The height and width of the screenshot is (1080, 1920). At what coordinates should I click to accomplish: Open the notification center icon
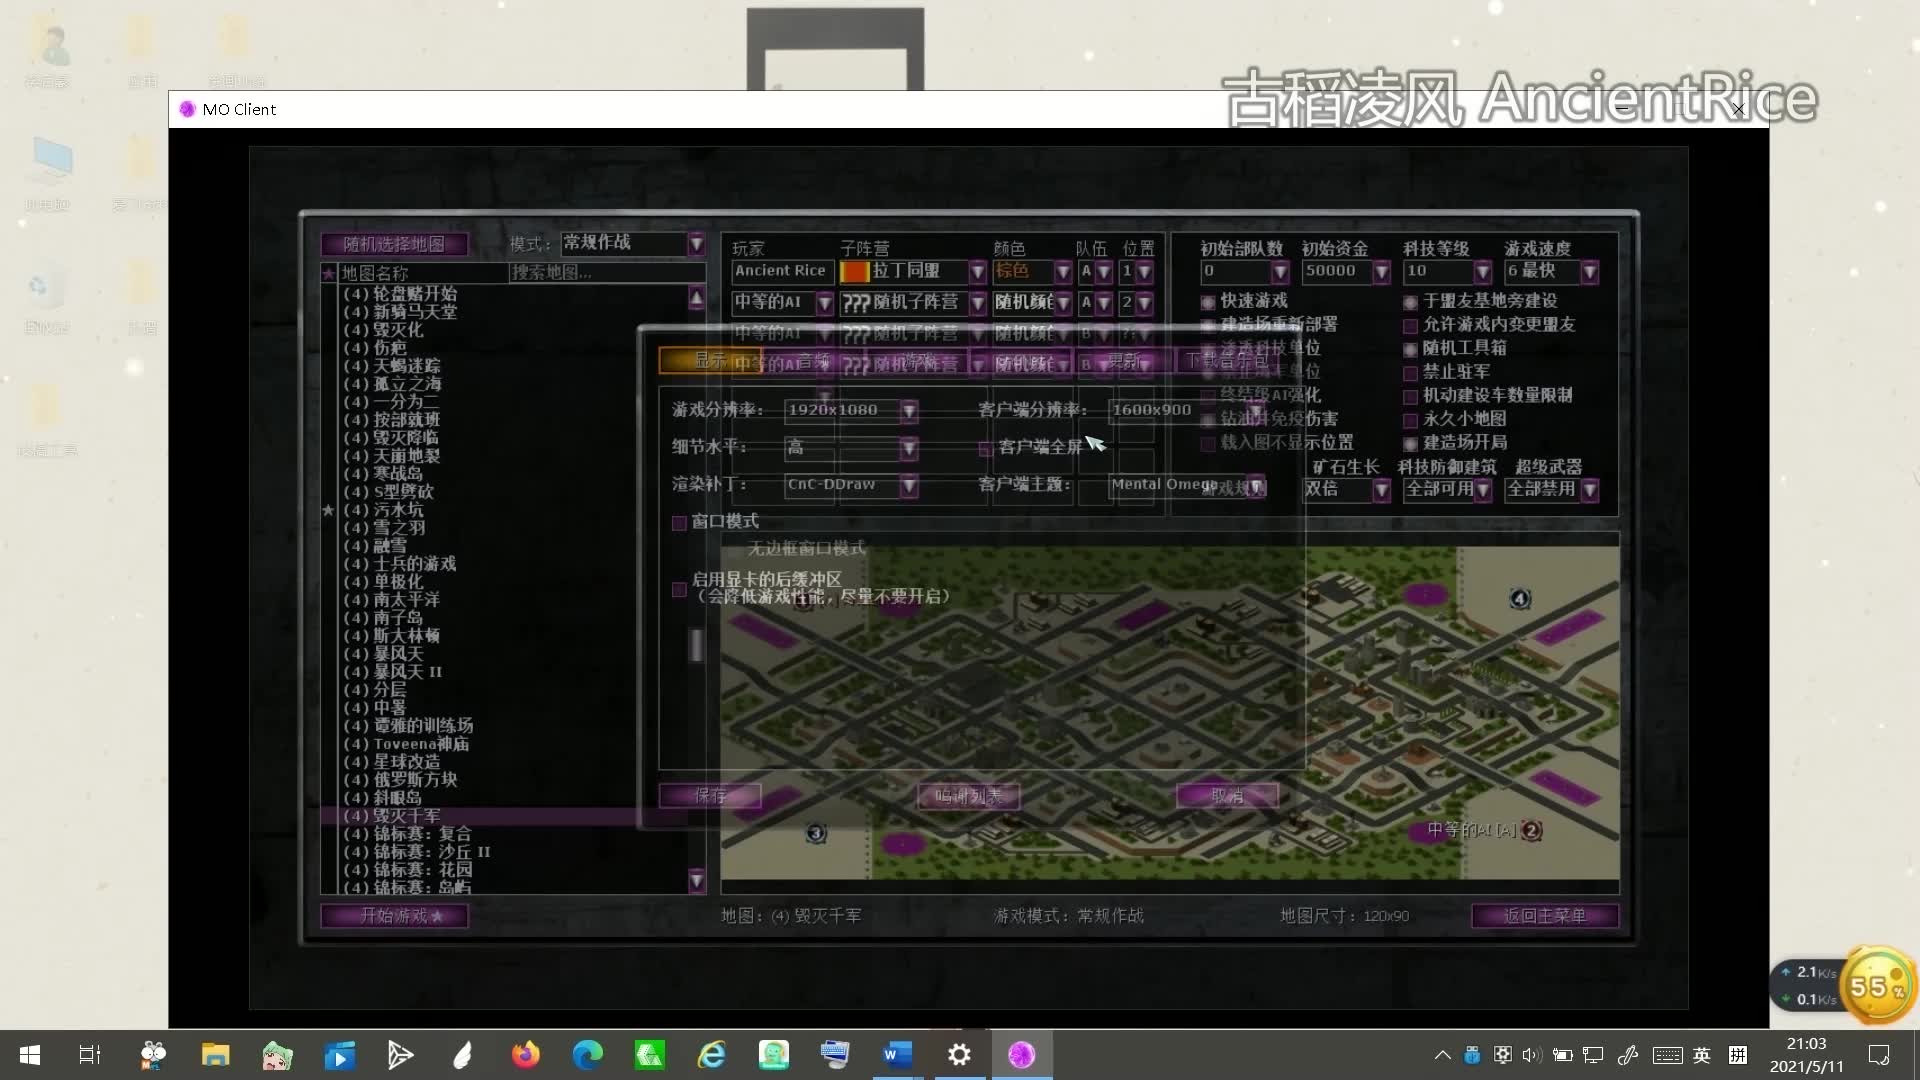pos(1879,1055)
